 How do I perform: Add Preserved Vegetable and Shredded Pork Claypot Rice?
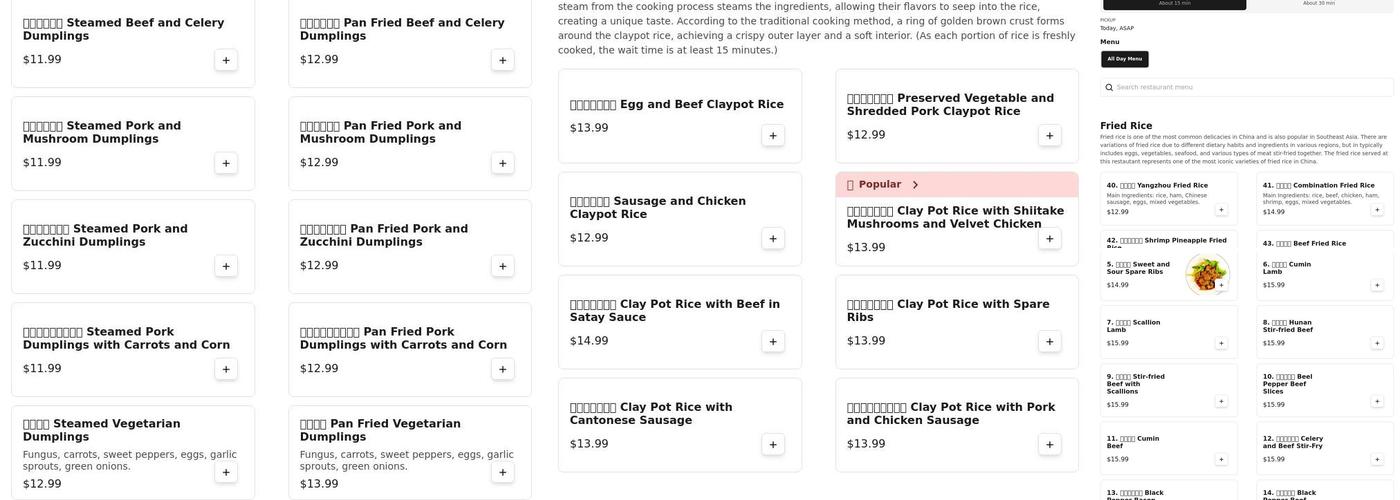click(1050, 136)
